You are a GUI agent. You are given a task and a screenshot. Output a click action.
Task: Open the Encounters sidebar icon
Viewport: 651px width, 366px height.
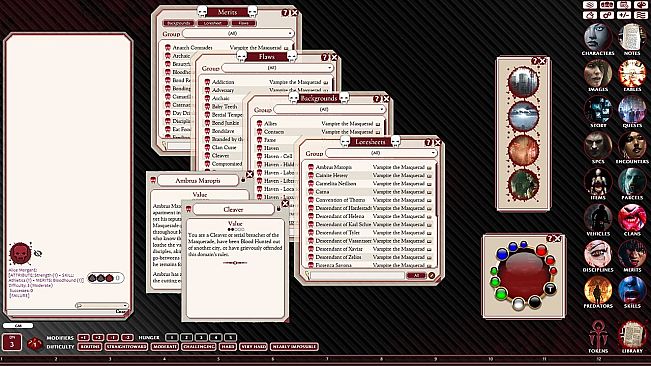632,146
